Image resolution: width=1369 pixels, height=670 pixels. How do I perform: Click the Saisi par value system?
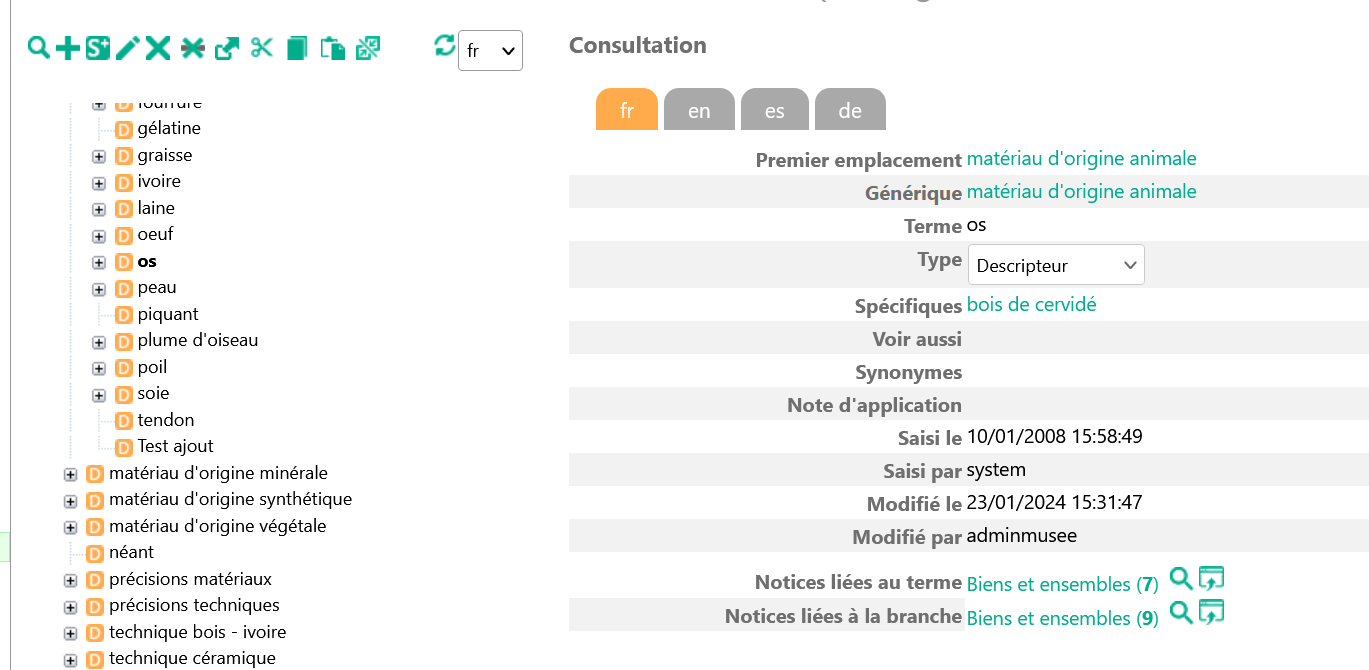(x=996, y=470)
